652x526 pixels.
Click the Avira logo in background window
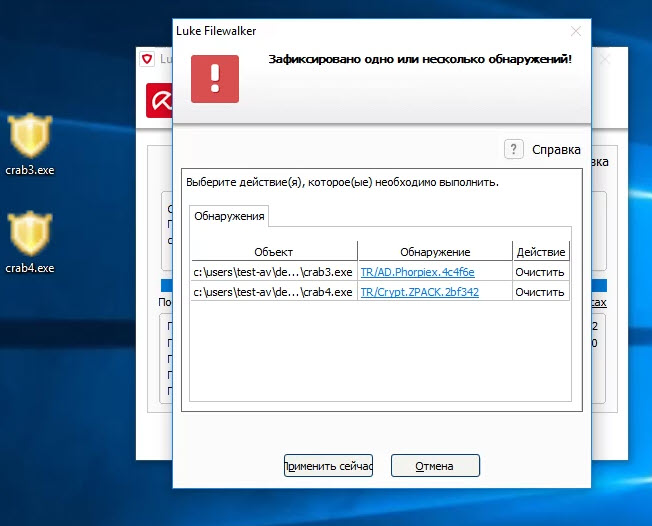(x=159, y=100)
